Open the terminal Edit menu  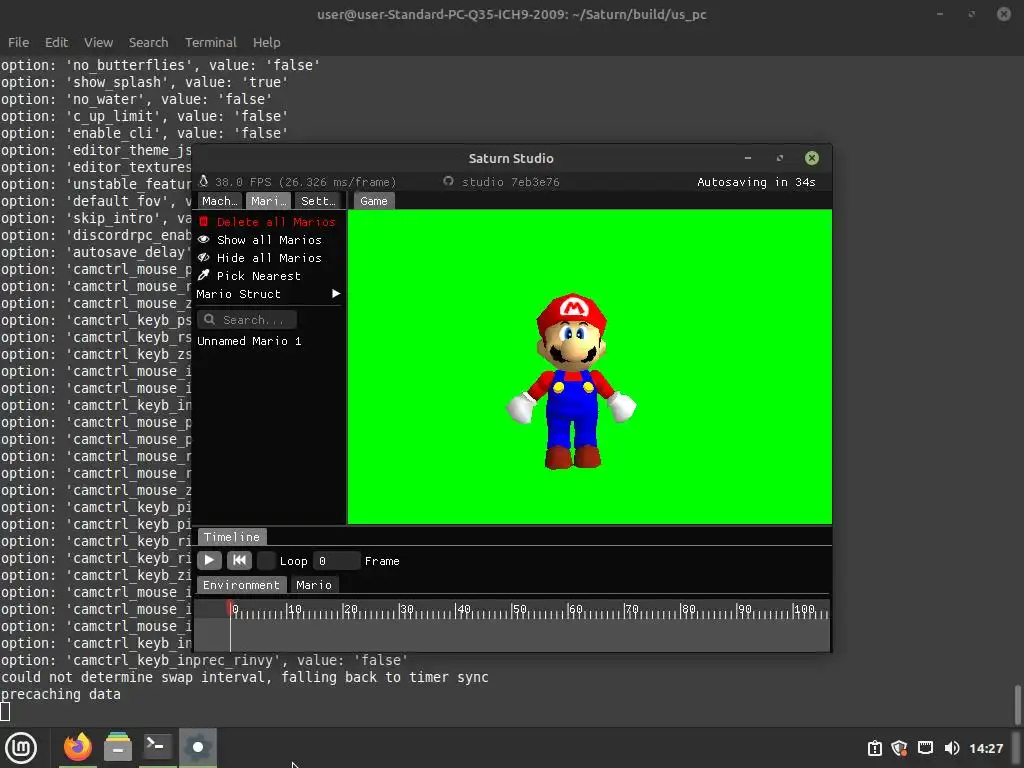(x=56, y=42)
